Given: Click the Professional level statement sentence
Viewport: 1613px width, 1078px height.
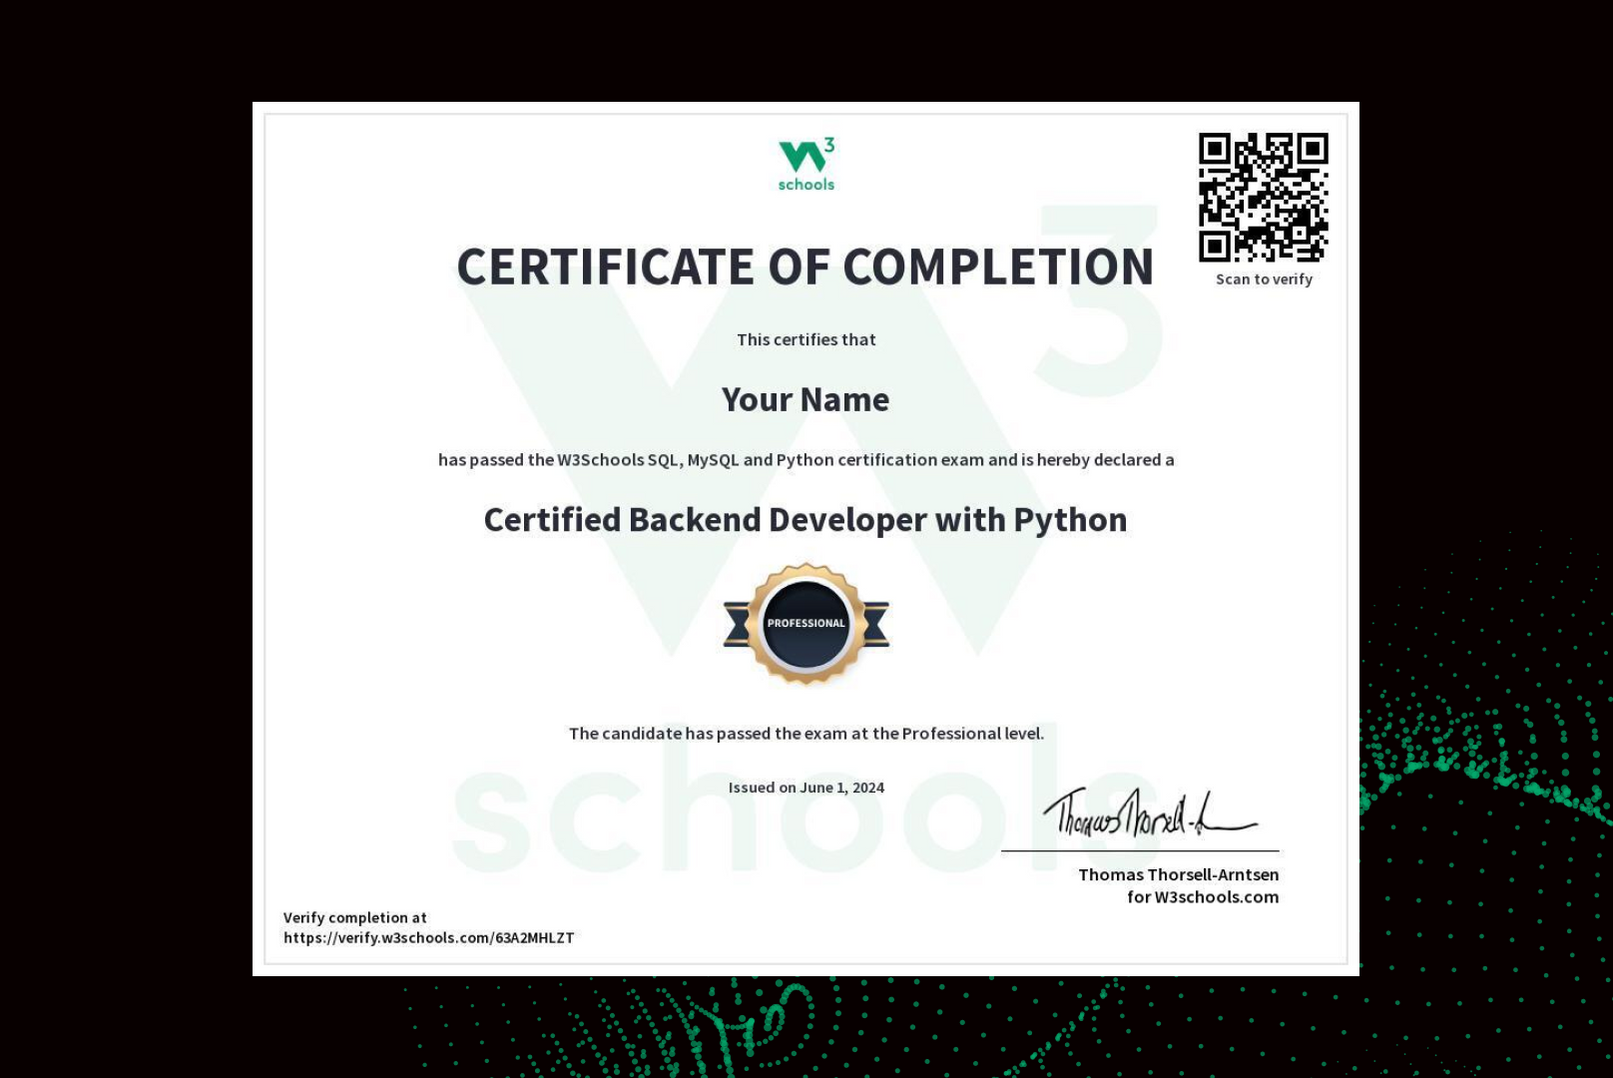Looking at the screenshot, I should tap(806, 732).
